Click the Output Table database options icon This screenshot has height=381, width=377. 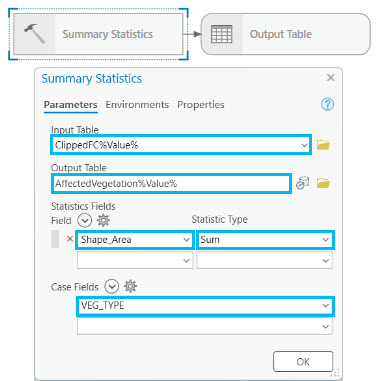point(302,183)
